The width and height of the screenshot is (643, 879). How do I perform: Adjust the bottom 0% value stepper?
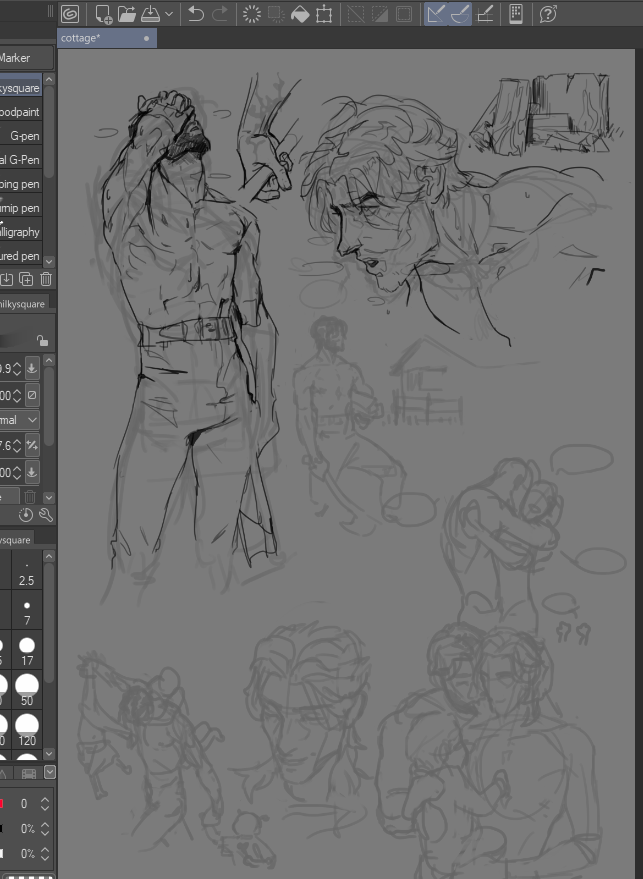pos(45,854)
